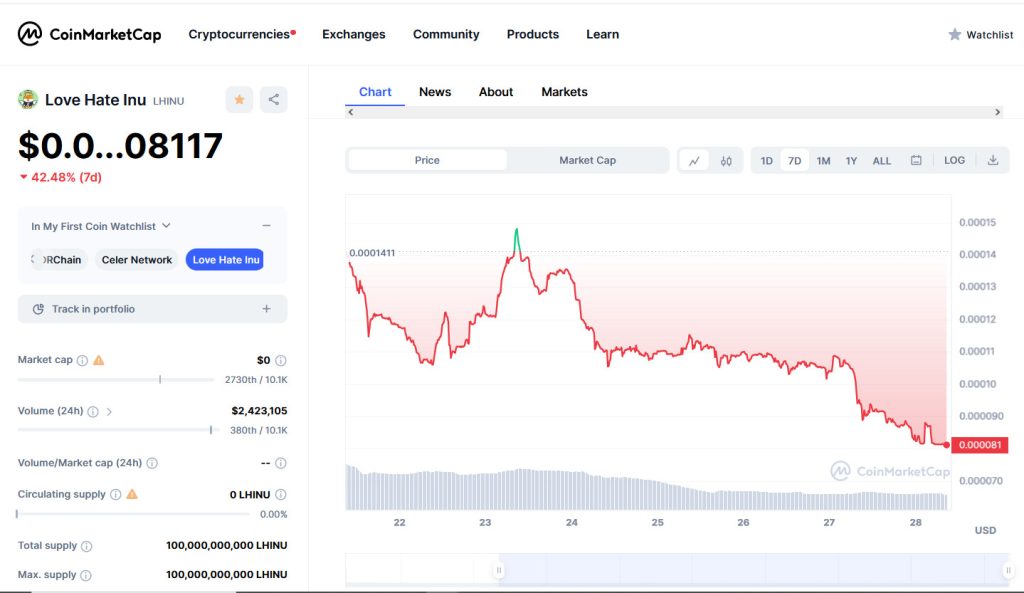Open Learn menu
The width and height of the screenshot is (1024, 593).
(602, 34)
